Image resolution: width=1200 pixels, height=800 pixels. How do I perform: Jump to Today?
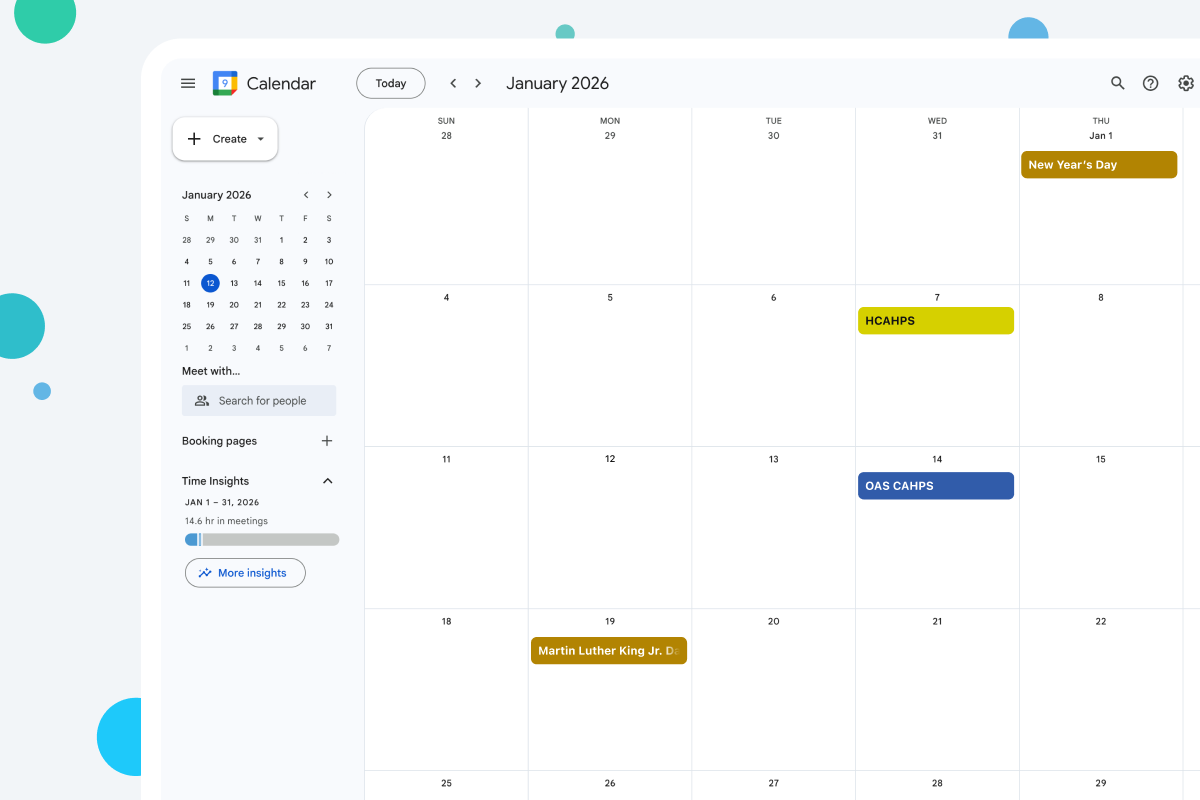tap(391, 83)
